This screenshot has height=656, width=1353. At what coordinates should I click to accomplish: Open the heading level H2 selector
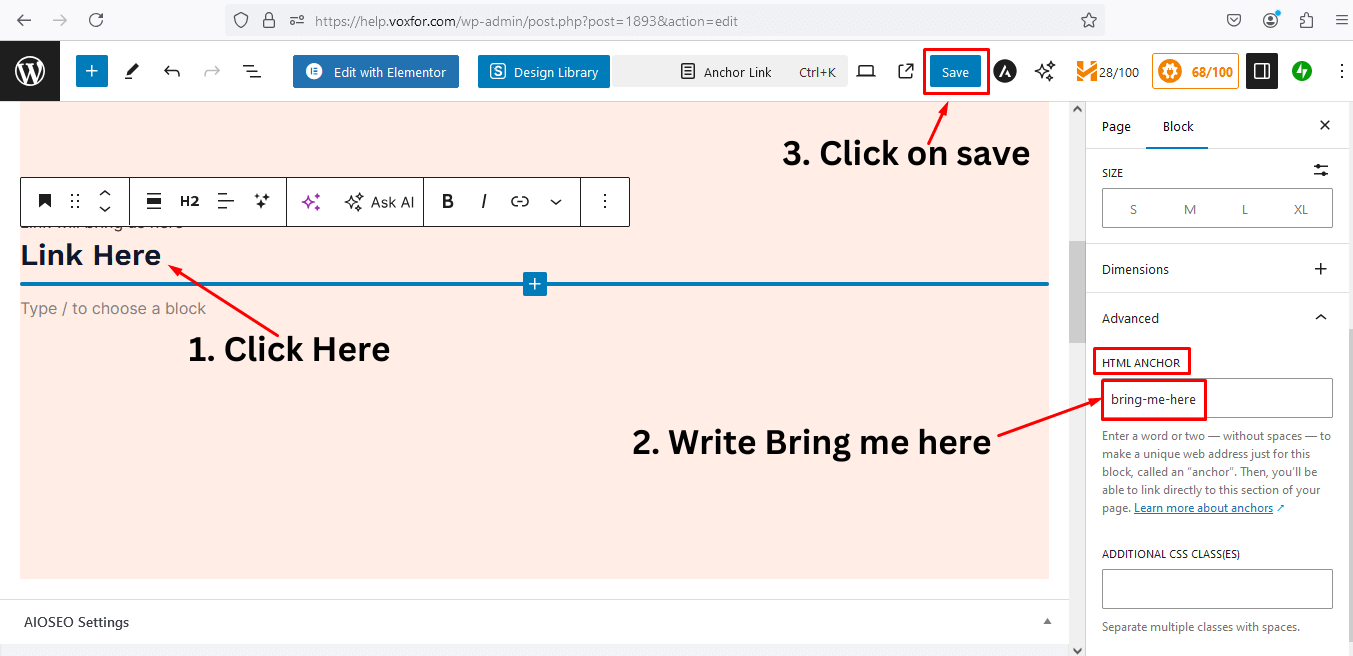click(189, 201)
